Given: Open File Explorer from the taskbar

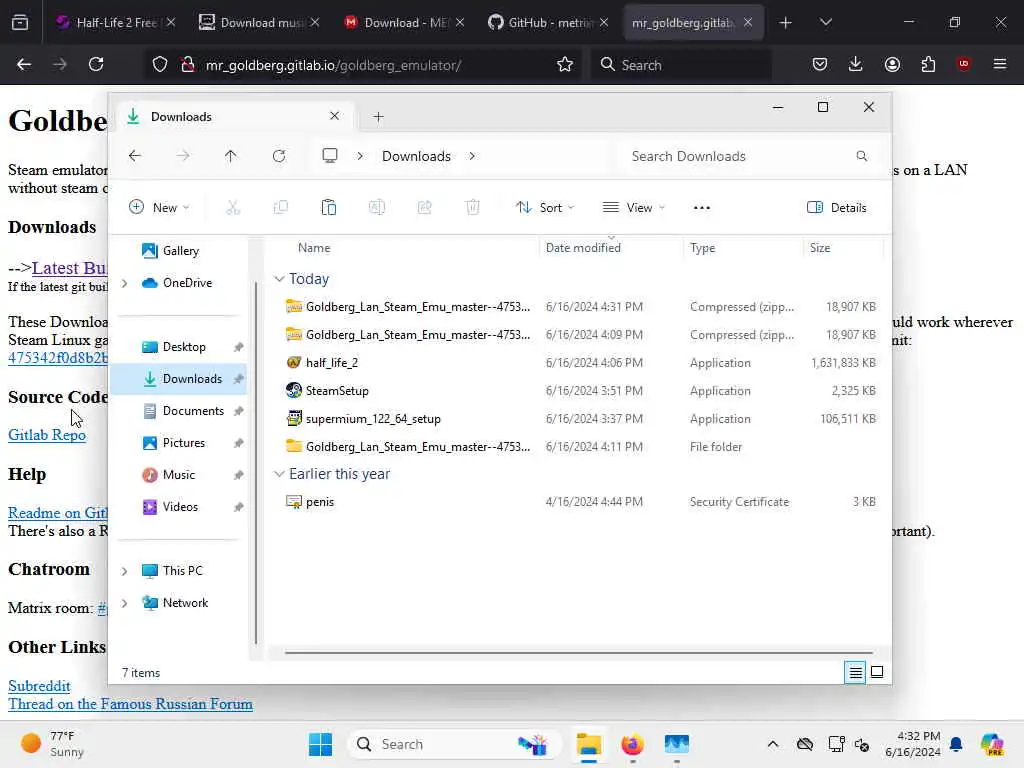Looking at the screenshot, I should point(588,744).
